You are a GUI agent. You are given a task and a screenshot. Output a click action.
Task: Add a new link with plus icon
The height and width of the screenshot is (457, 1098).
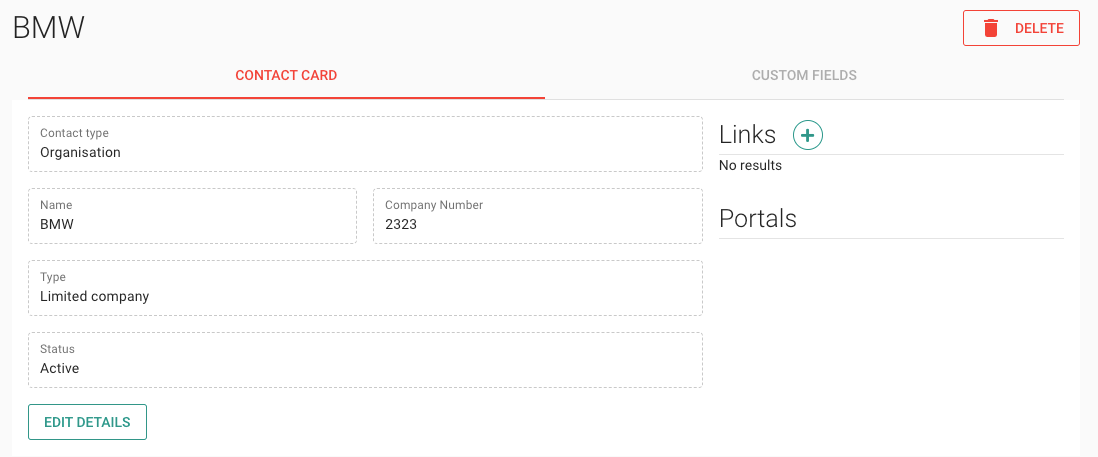pyautogui.click(x=807, y=134)
